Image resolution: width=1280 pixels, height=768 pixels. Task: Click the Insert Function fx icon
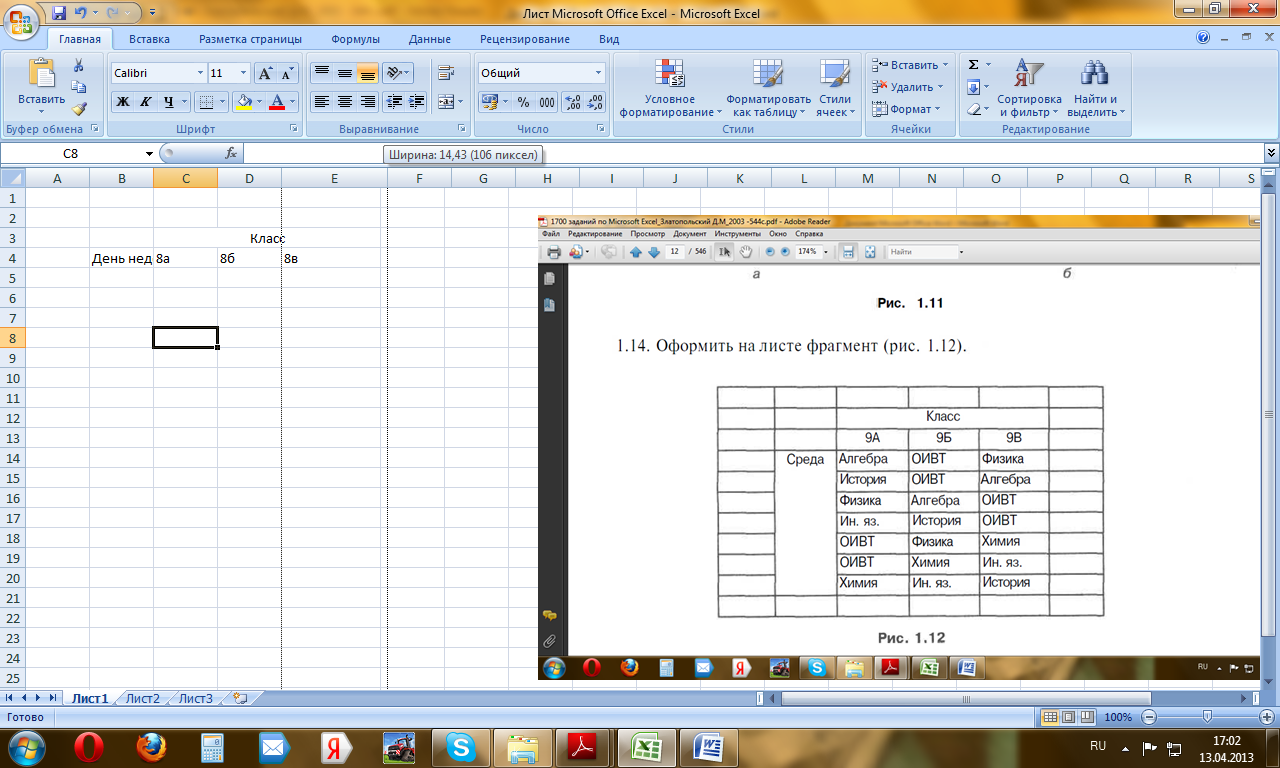click(231, 153)
